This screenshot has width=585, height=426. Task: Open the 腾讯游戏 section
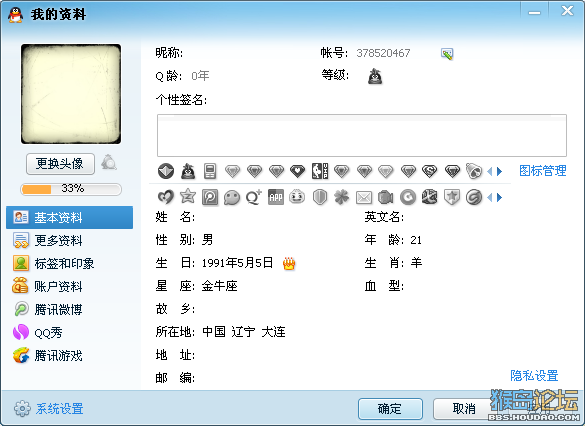tap(69, 356)
